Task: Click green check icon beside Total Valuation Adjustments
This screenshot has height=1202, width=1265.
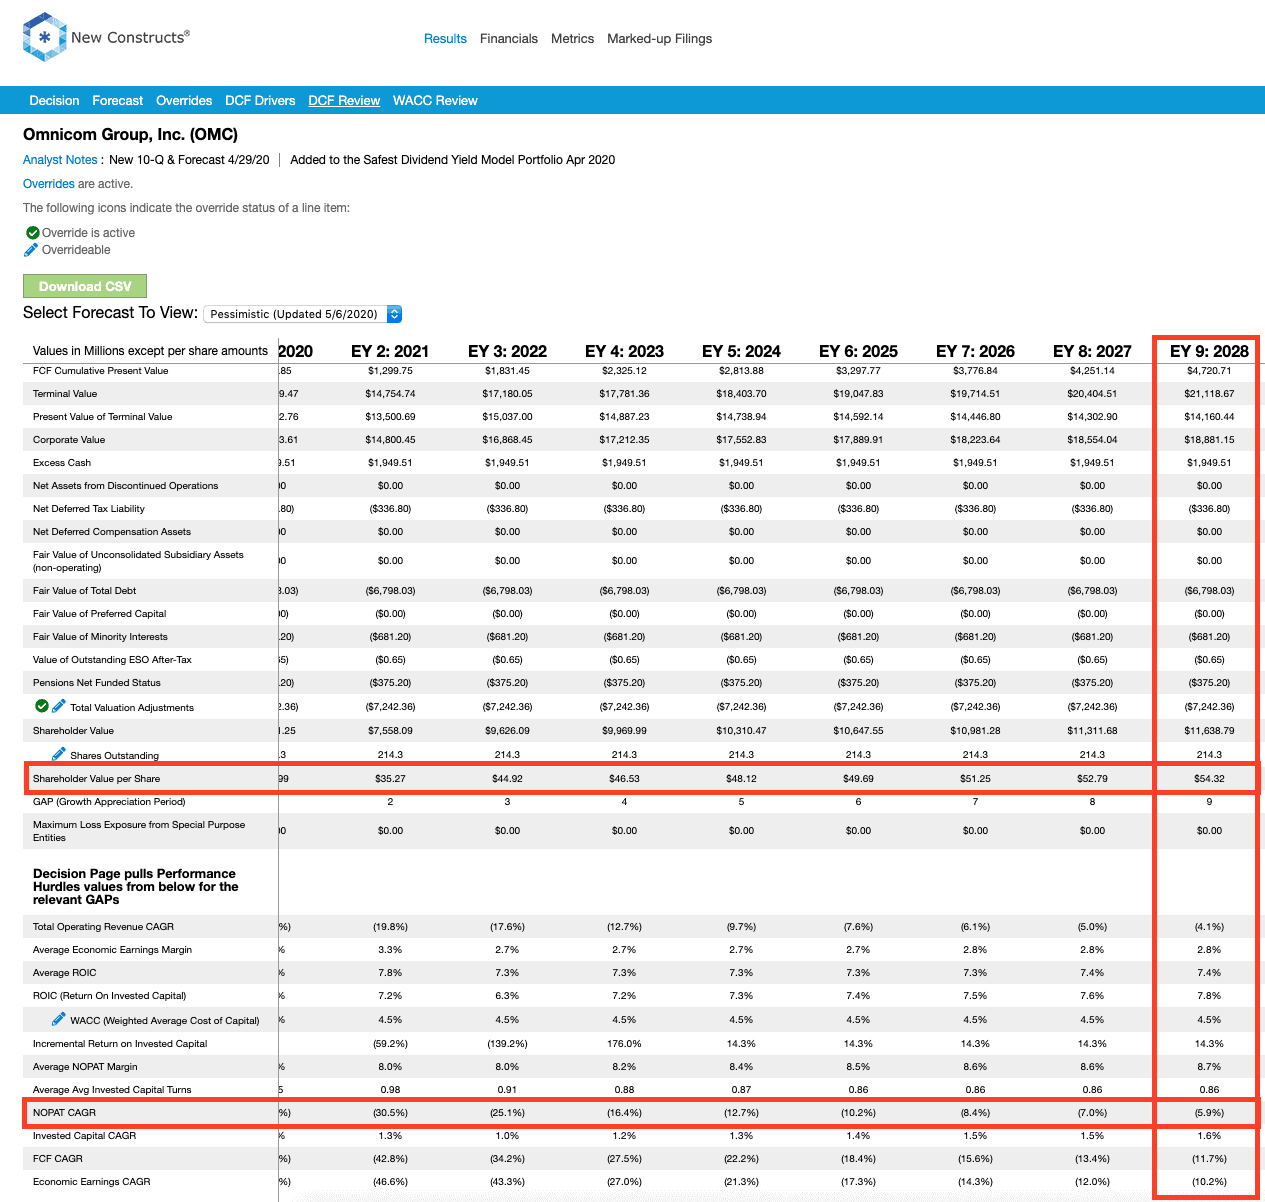Action: [42, 706]
